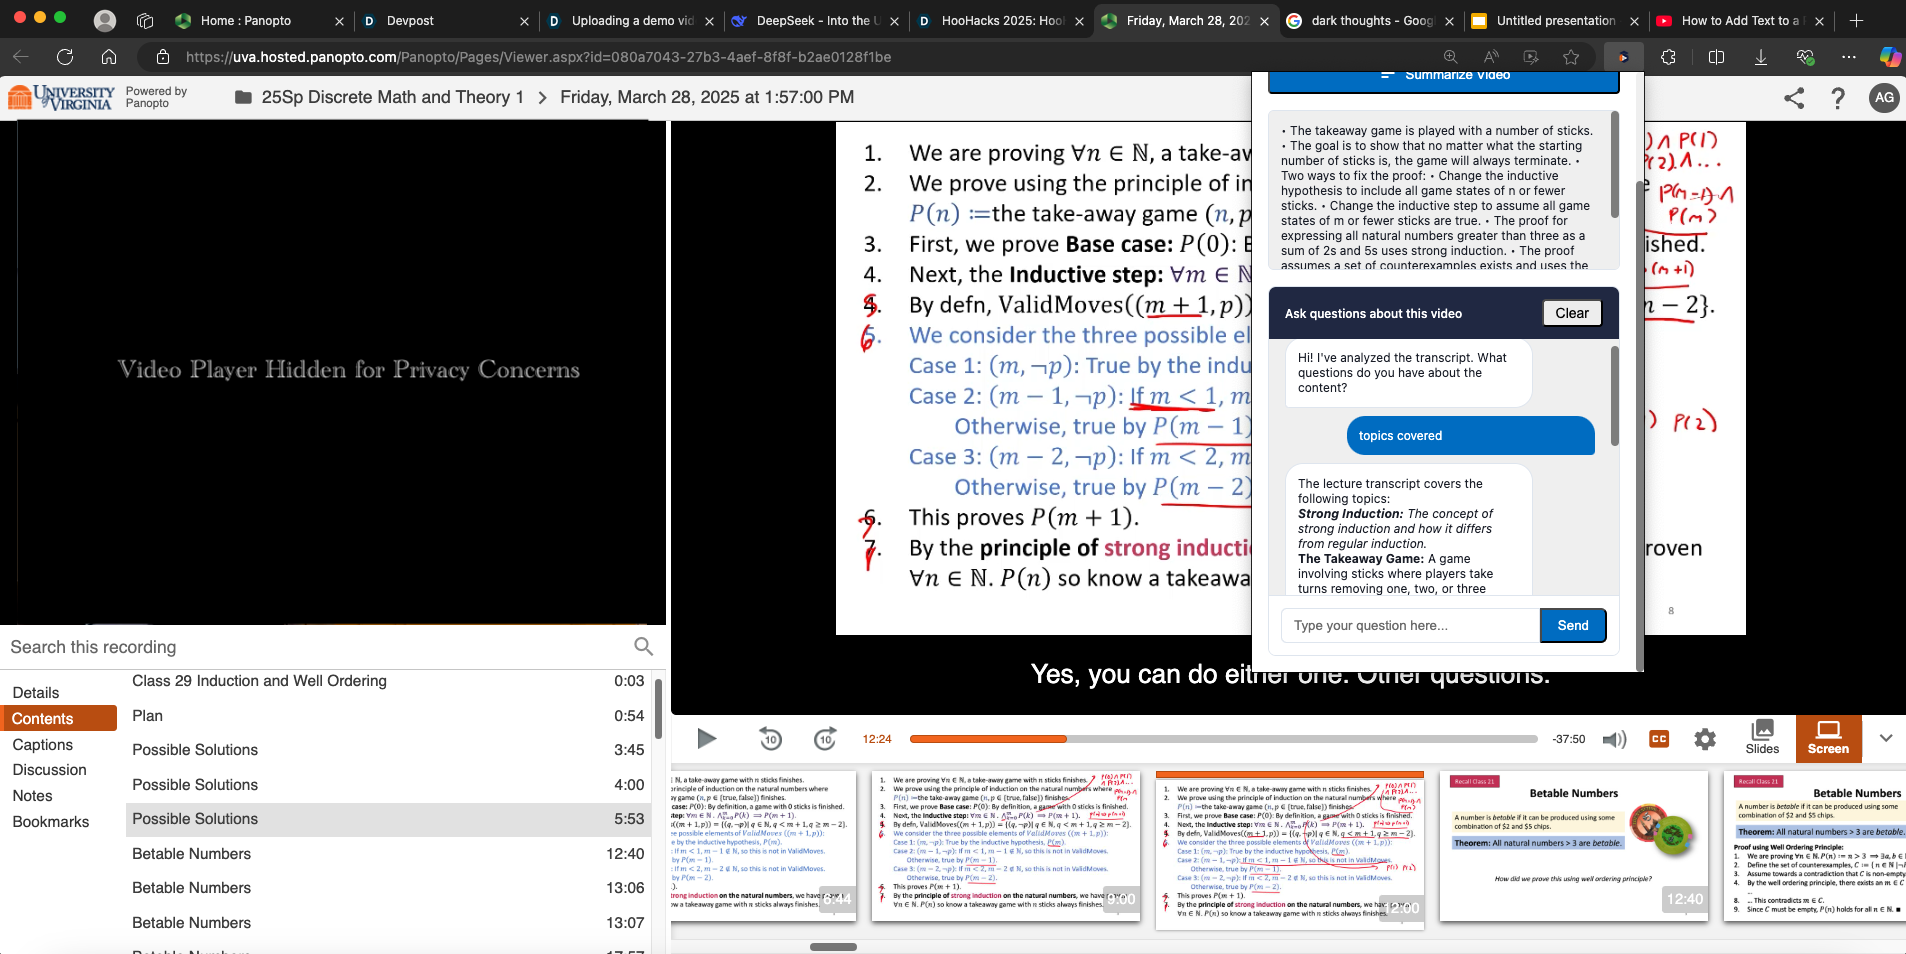Jump to Plan at 0:54
The width and height of the screenshot is (1906, 954).
point(388,716)
